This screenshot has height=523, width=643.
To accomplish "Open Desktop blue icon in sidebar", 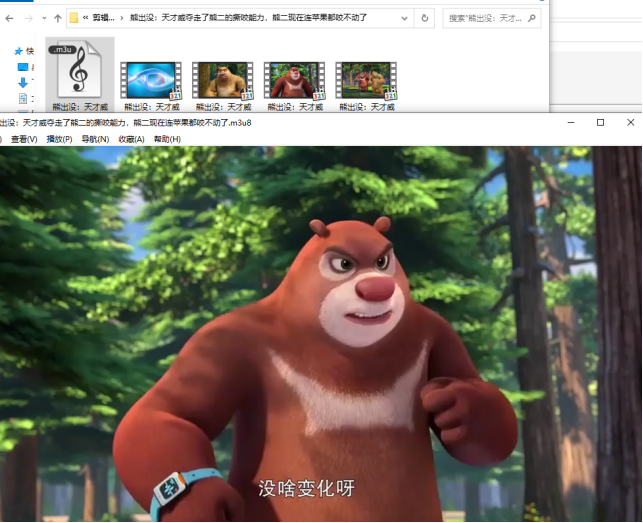I will 23,67.
